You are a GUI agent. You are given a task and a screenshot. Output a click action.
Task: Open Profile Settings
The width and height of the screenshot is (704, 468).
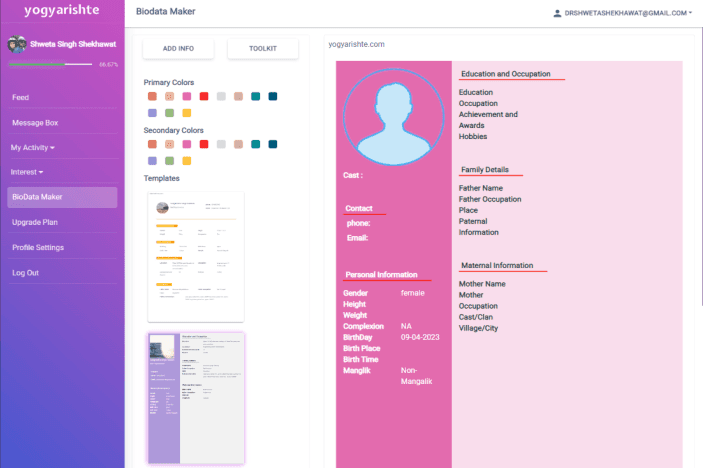coord(38,247)
